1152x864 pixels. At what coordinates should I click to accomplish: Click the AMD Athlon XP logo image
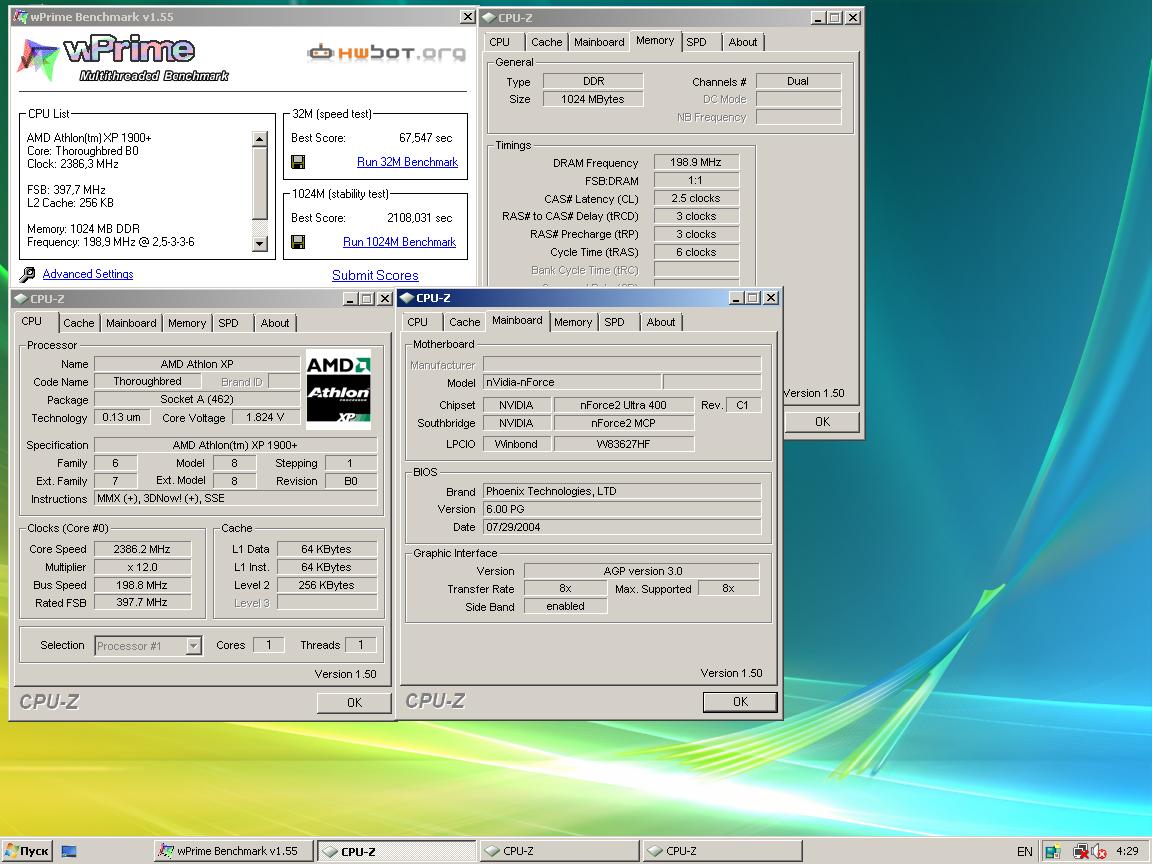(339, 389)
